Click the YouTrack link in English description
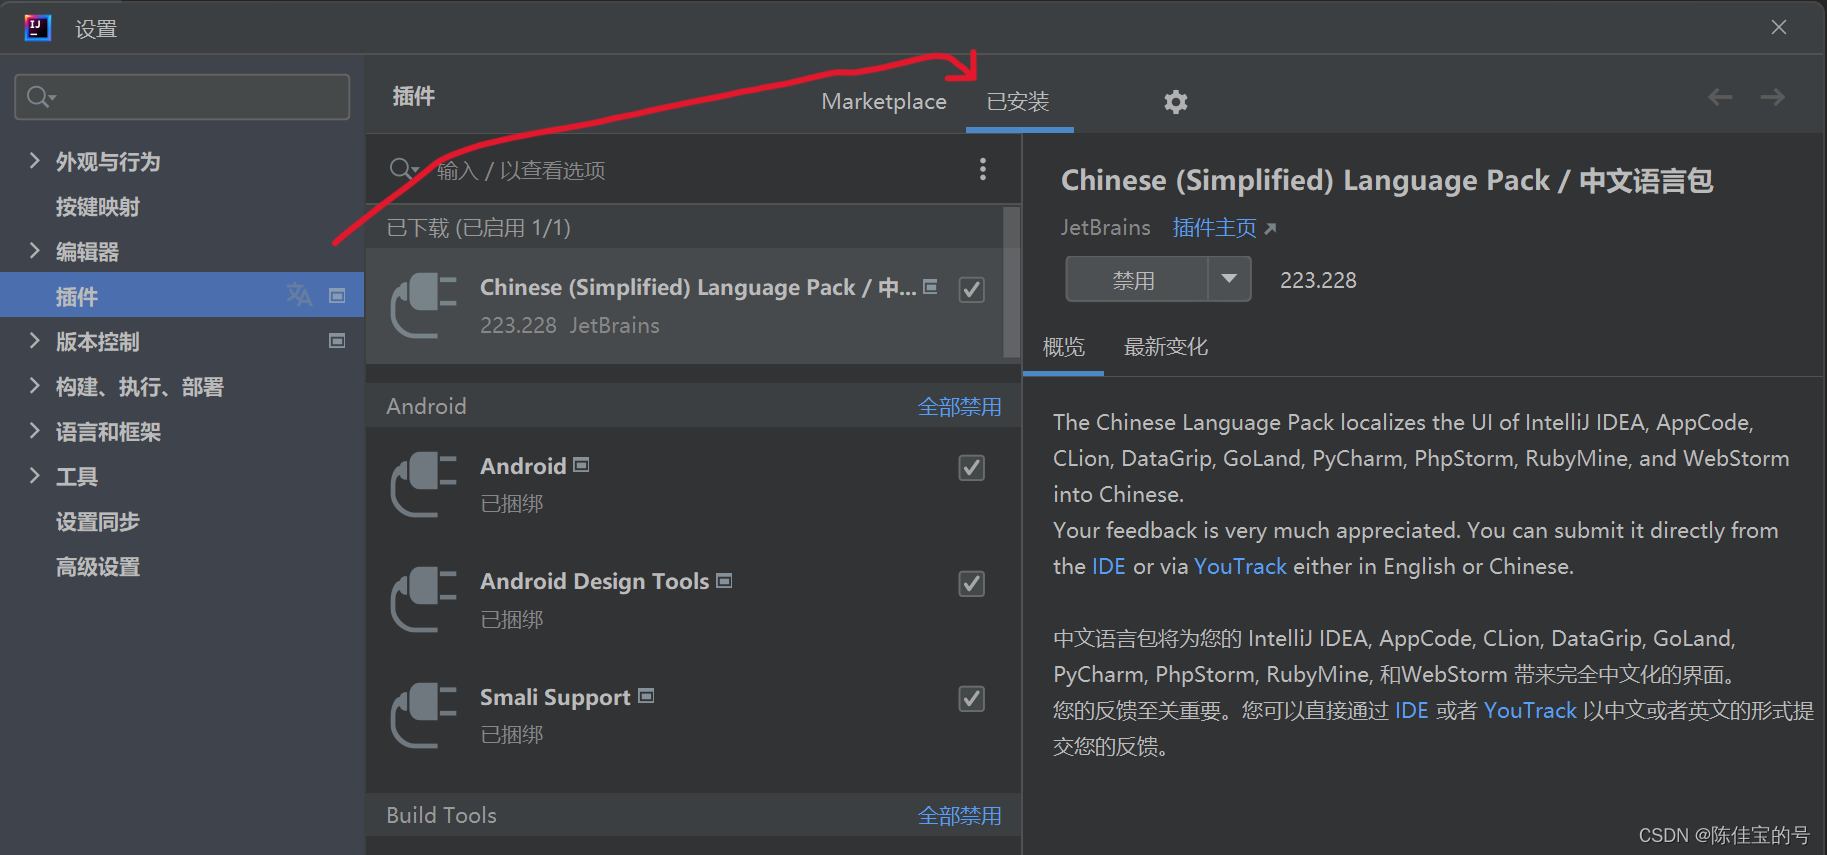This screenshot has height=855, width=1827. click(1240, 566)
